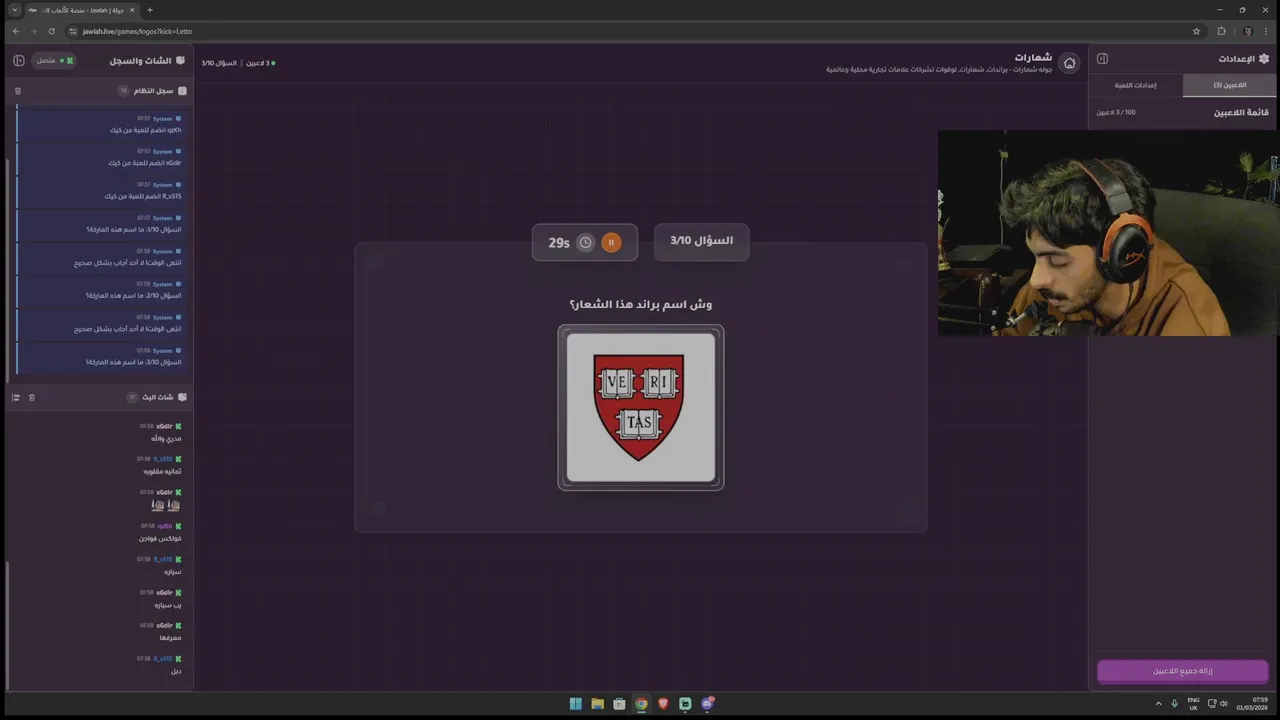
Task: Open the Windows Start menu
Action: point(576,704)
